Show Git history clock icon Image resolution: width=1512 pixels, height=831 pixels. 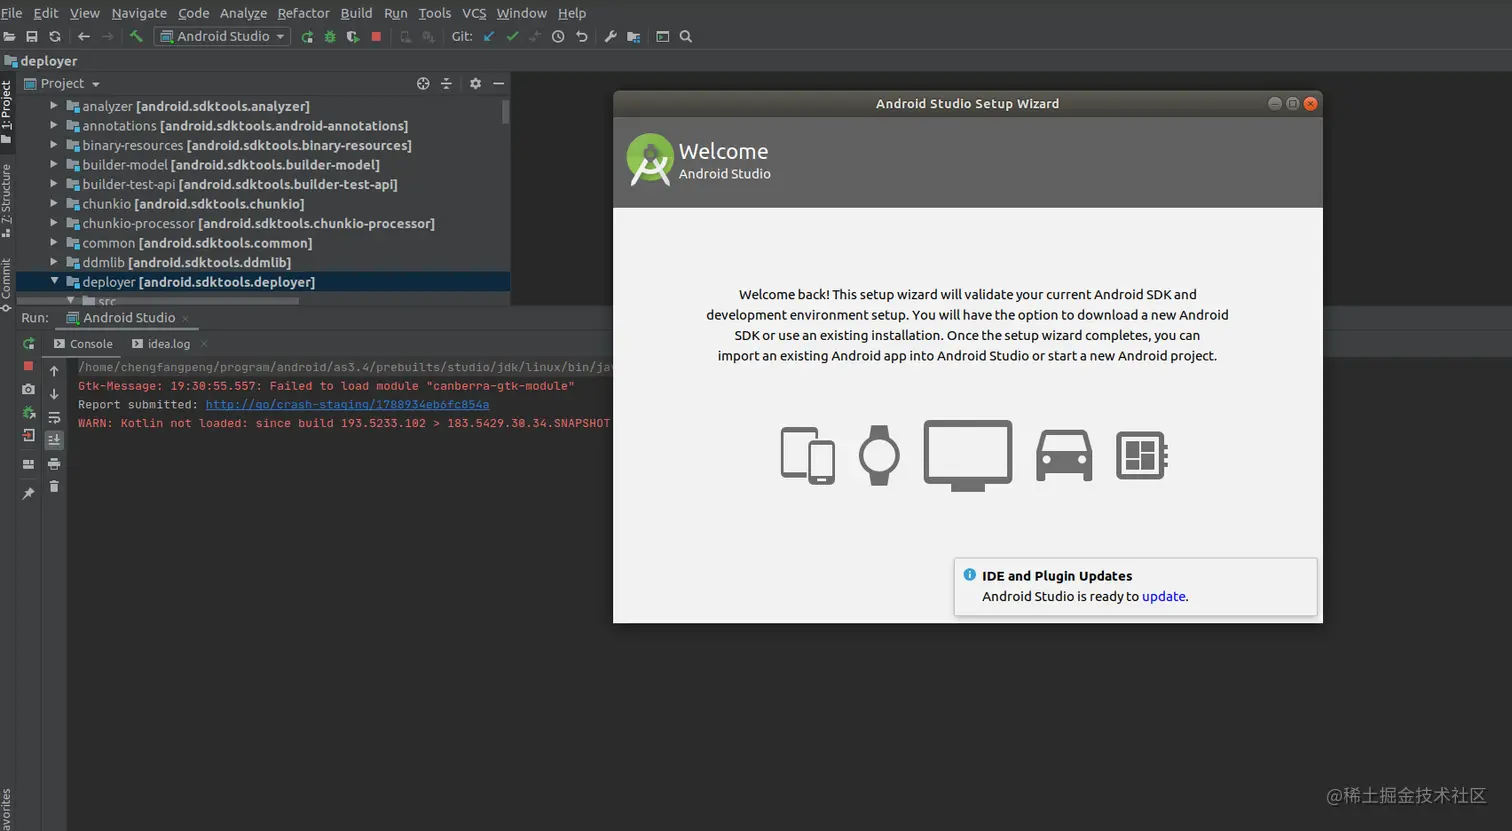click(x=558, y=37)
